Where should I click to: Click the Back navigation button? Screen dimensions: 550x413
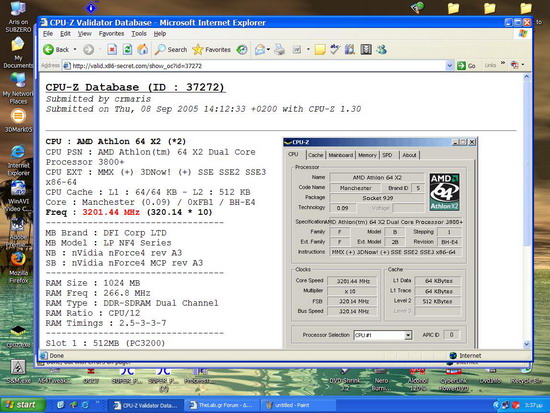pos(56,49)
